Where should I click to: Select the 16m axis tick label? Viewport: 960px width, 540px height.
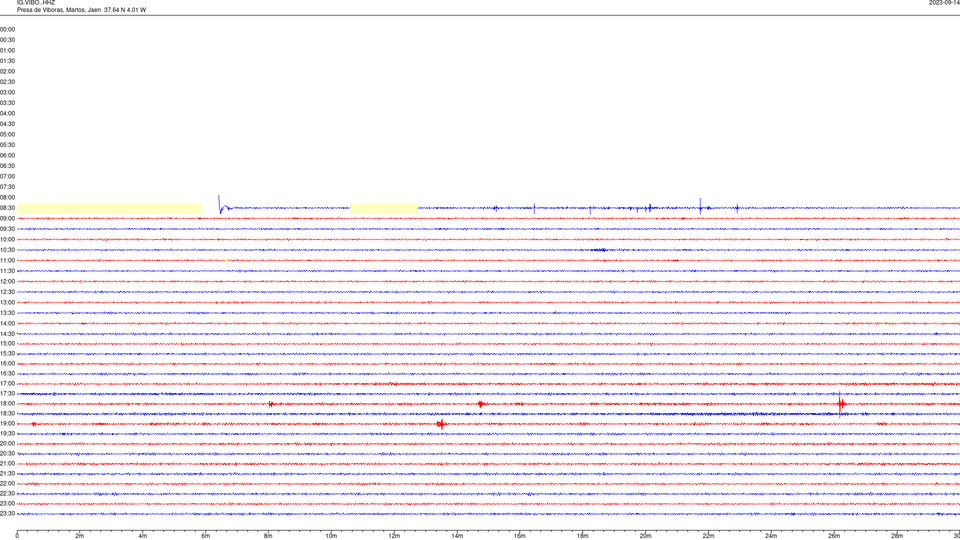[x=520, y=536]
